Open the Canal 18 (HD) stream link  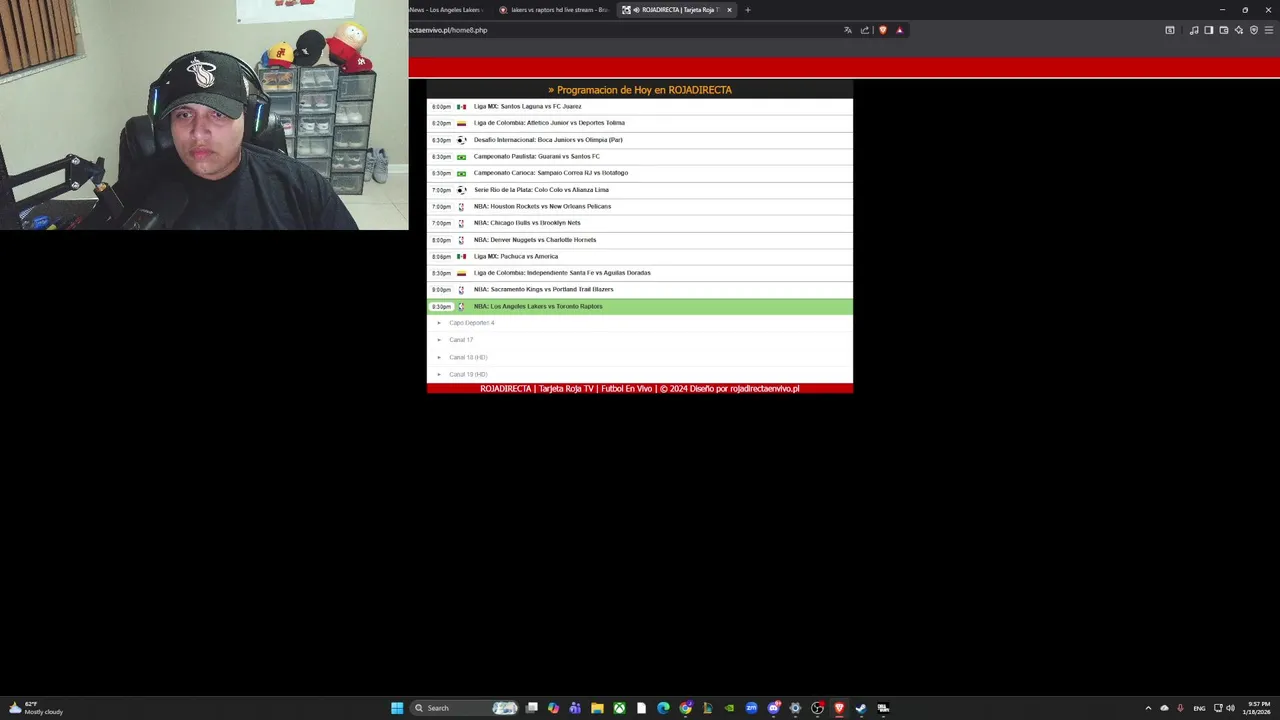click(468, 357)
